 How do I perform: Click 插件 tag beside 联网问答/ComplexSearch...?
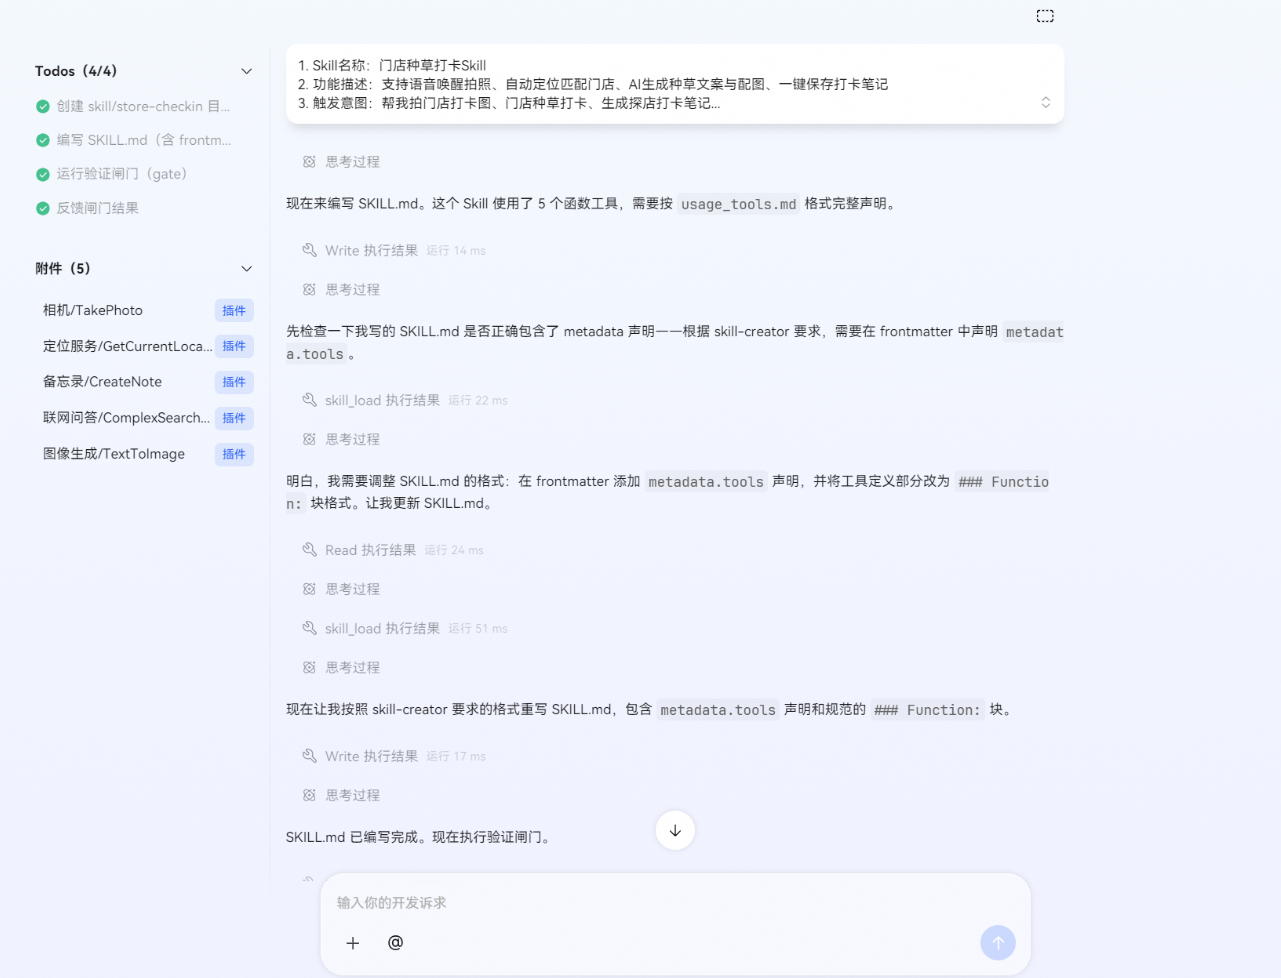click(x=234, y=418)
